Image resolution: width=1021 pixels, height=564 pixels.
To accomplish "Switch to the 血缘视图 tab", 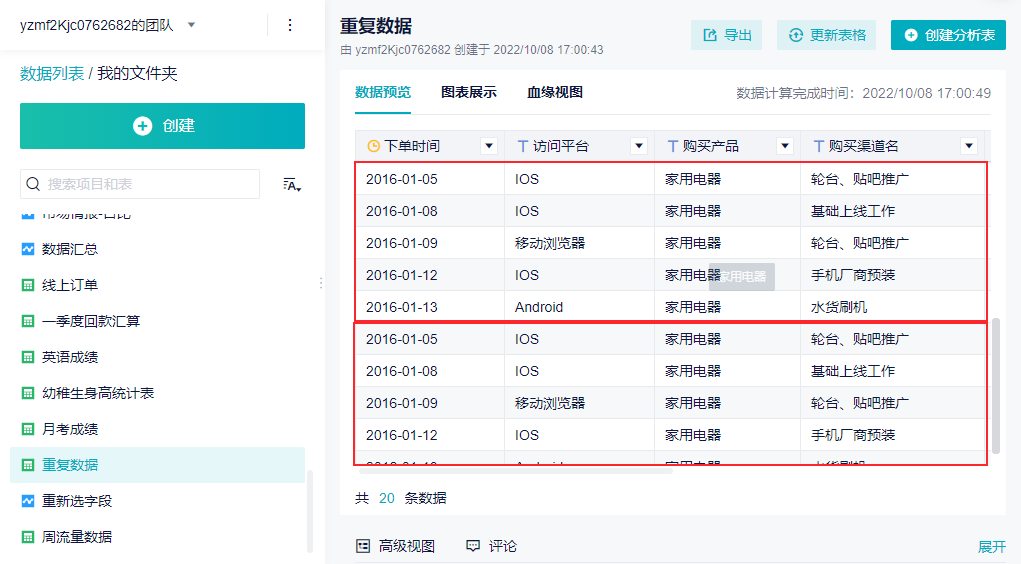I will click(555, 93).
